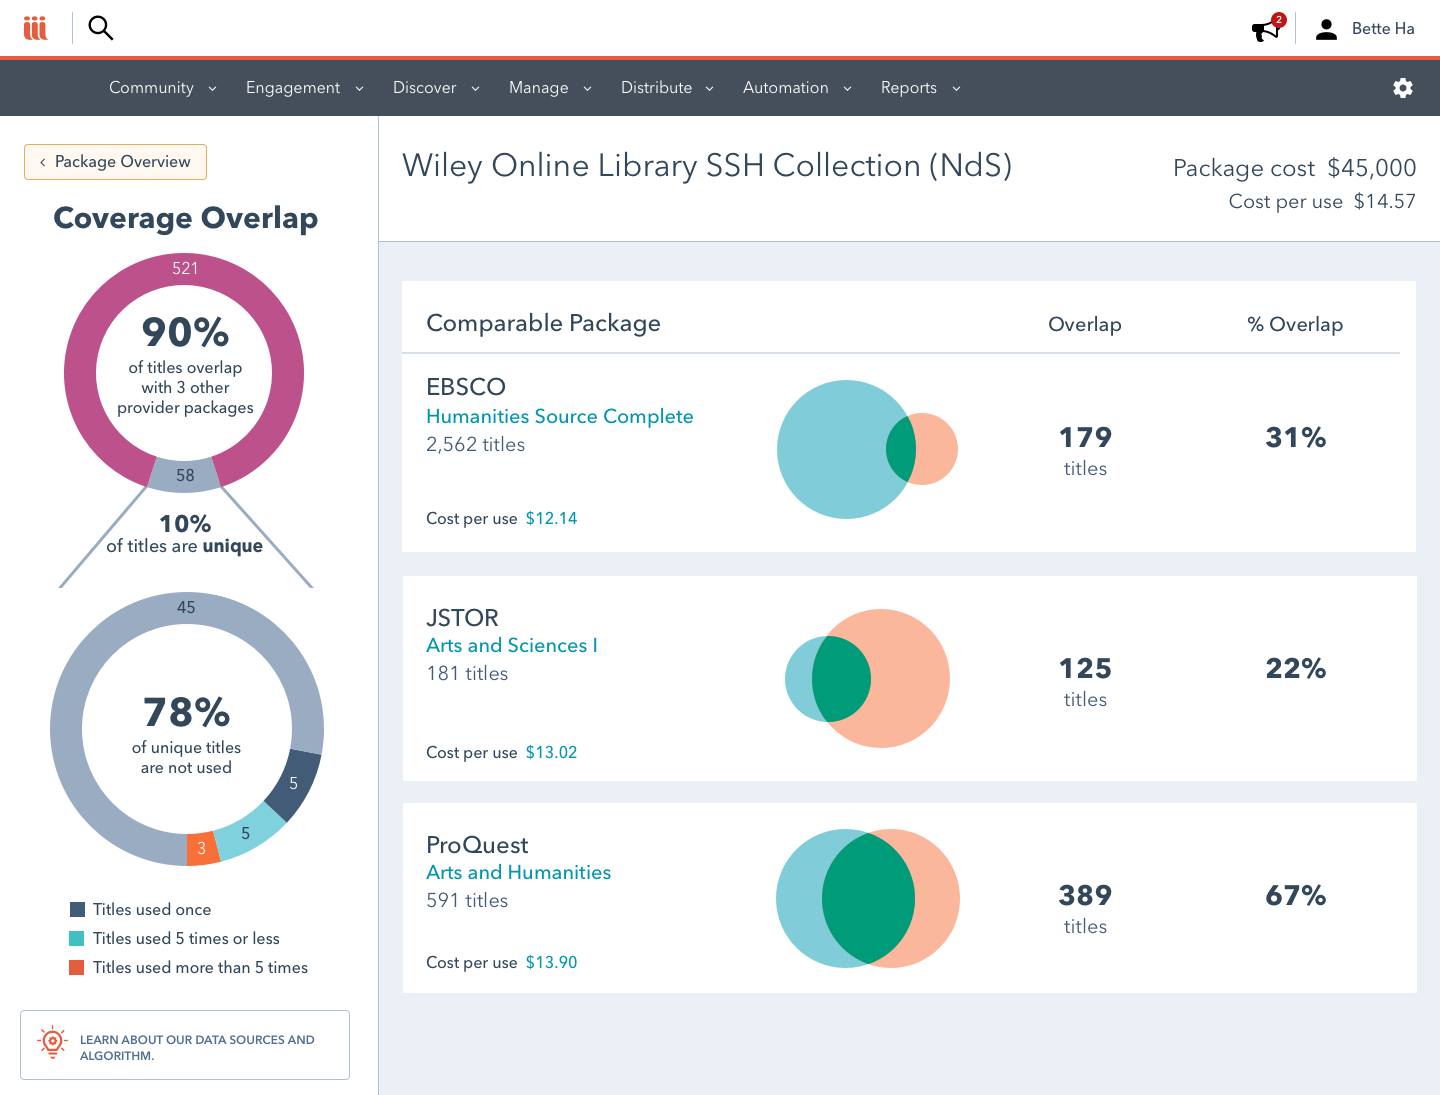1440x1095 pixels.
Task: Expand the Reports menu chevron
Action: 956,88
